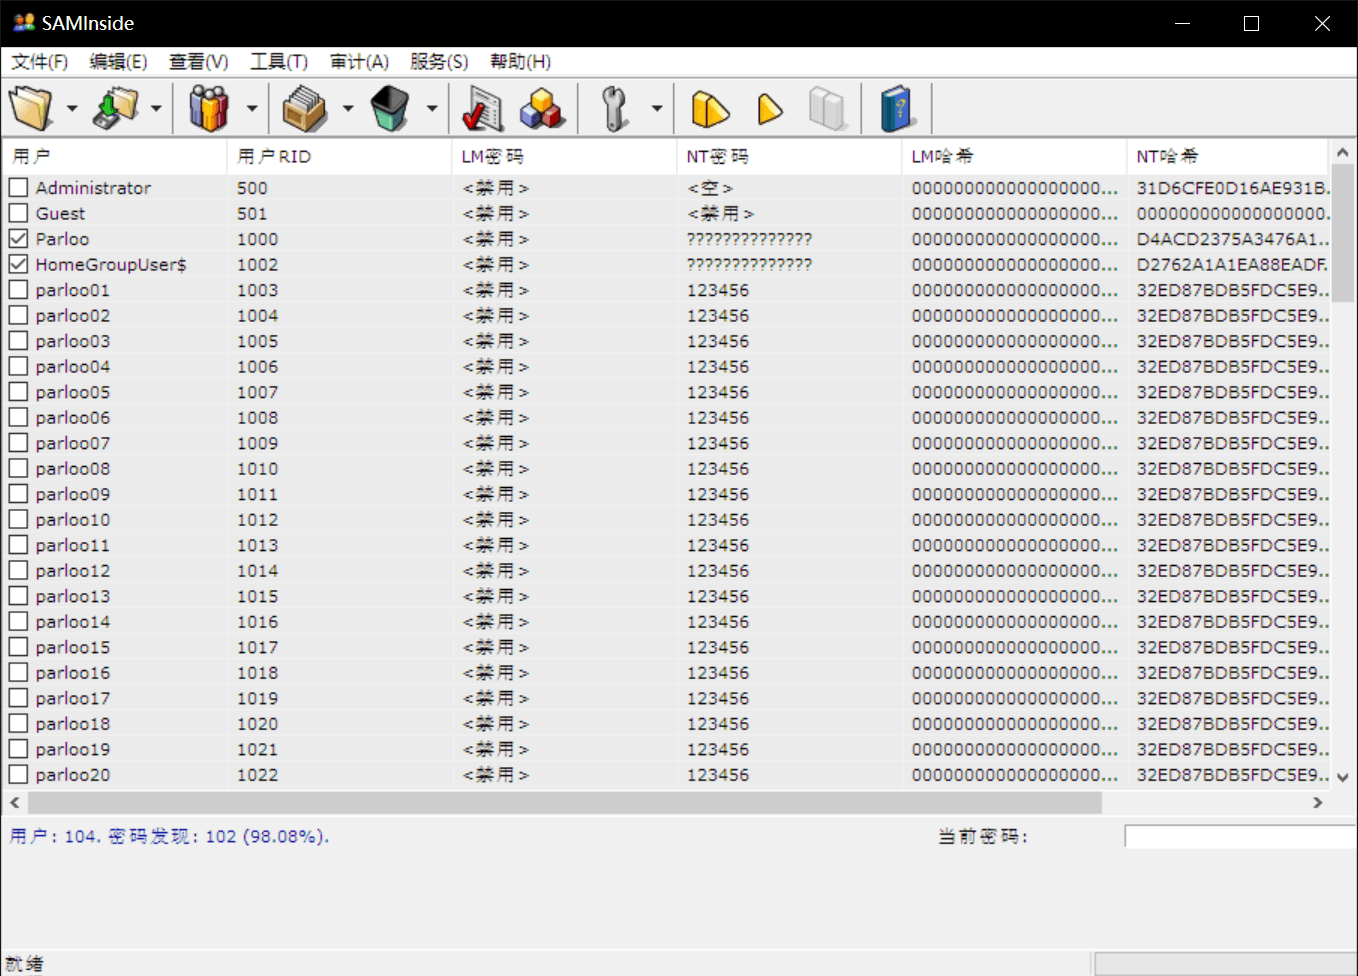Open the 审计(A) menu

[359, 62]
